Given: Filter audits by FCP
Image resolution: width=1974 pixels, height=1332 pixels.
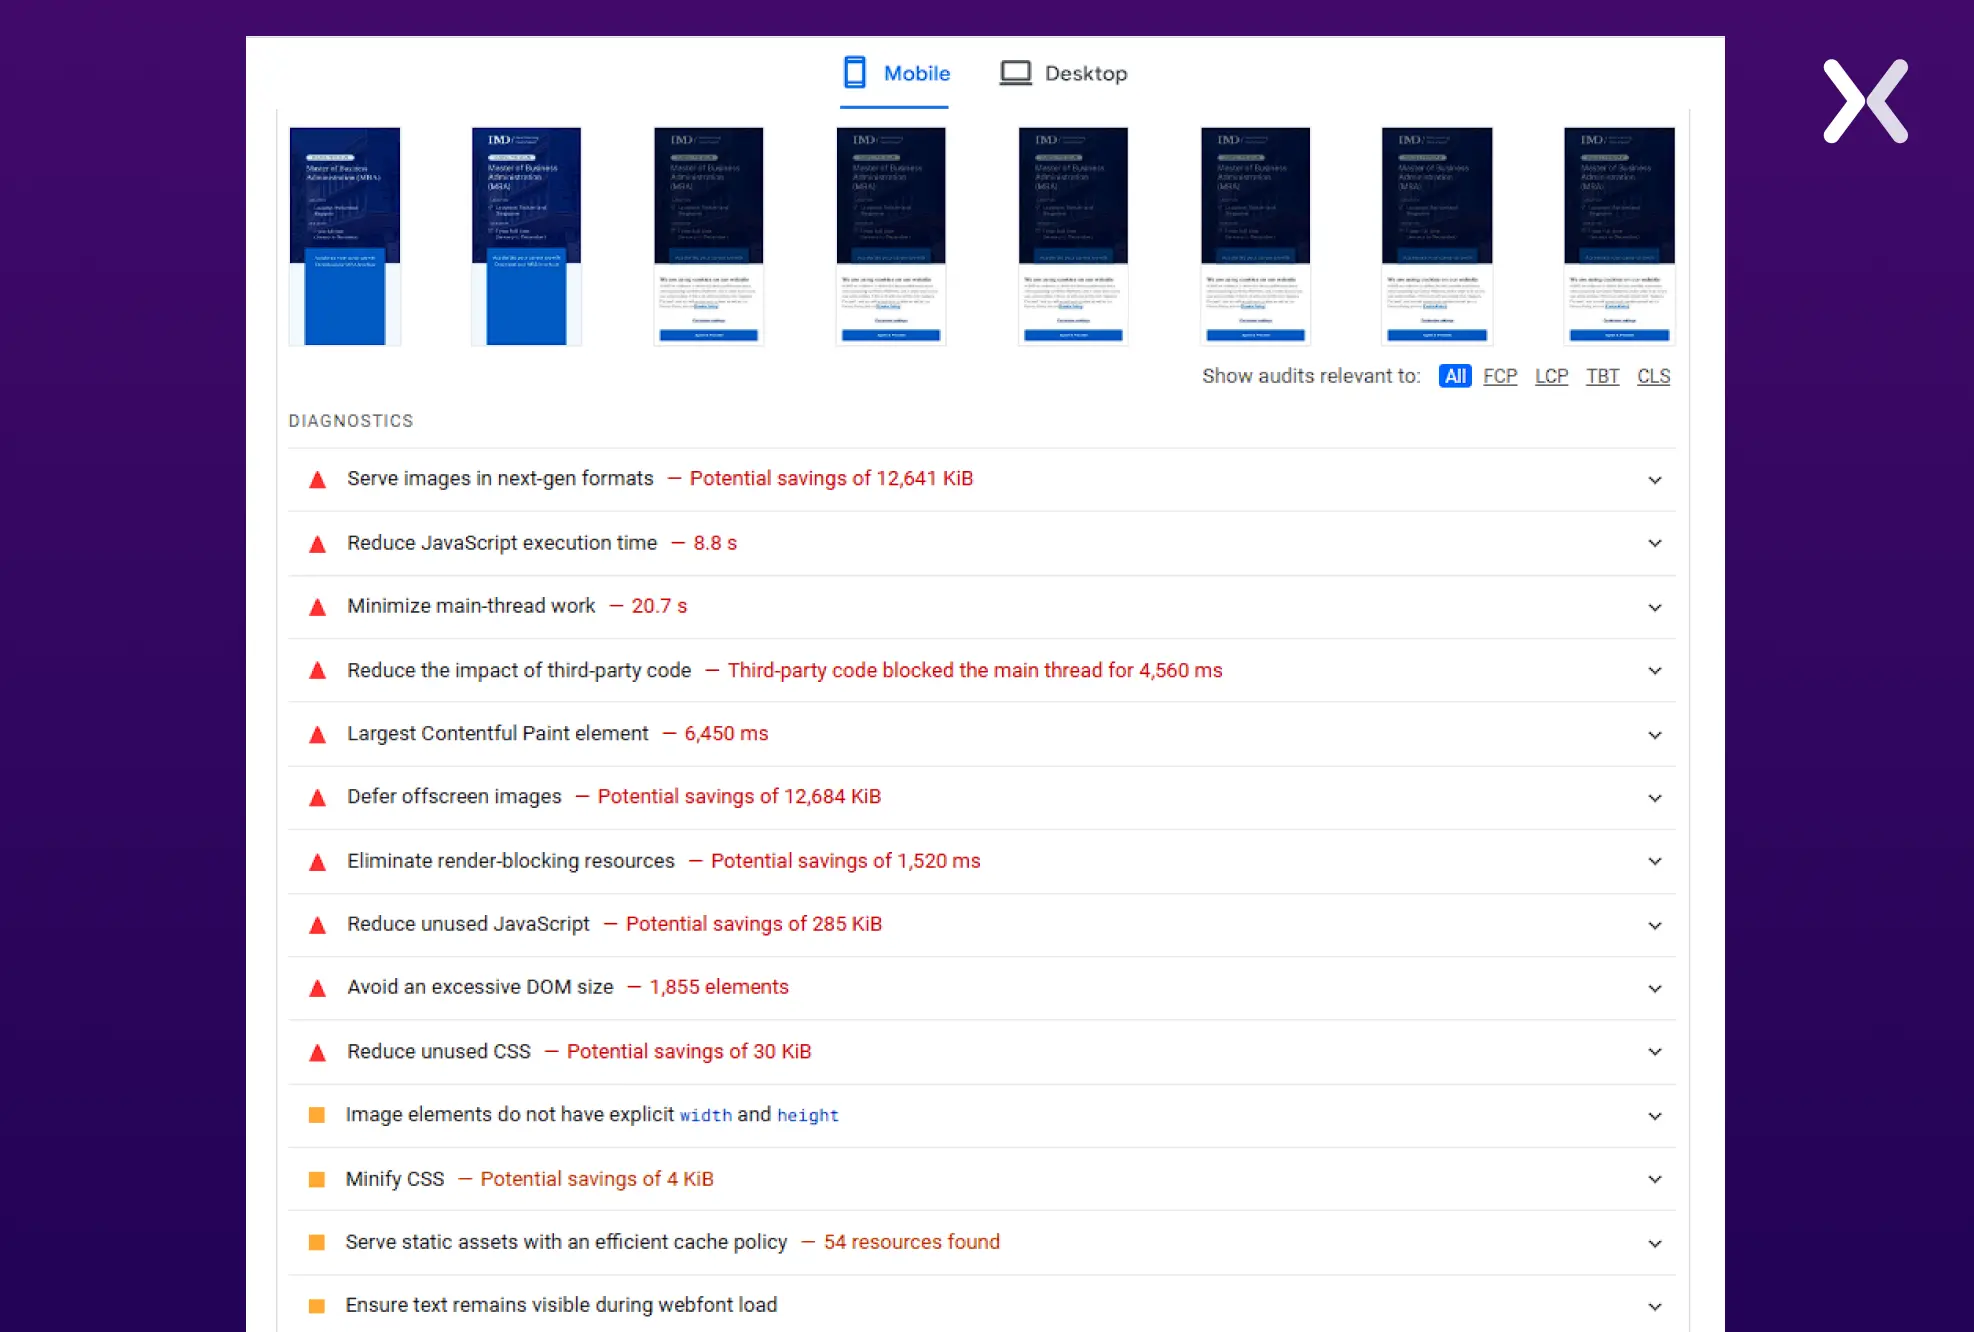Looking at the screenshot, I should point(1499,376).
